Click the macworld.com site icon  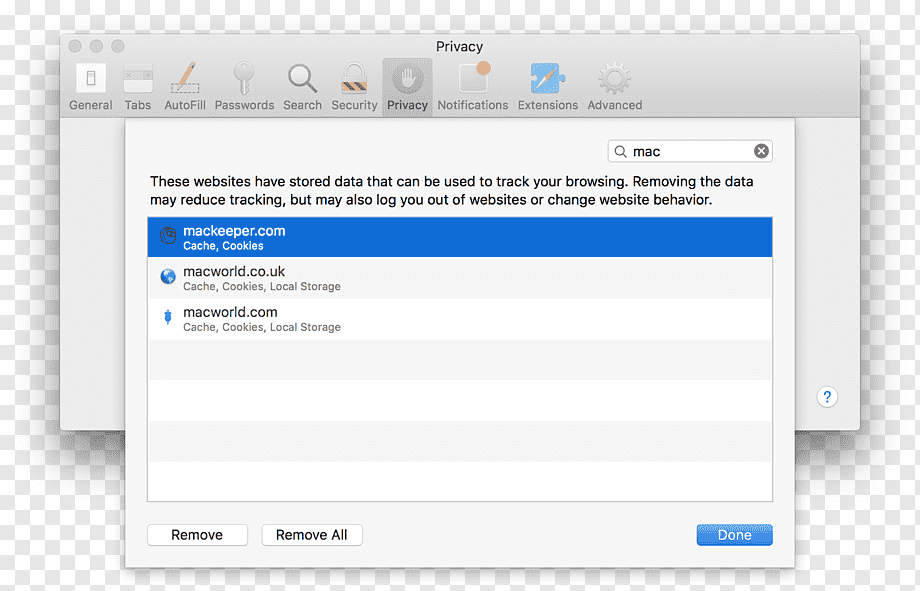pos(168,317)
